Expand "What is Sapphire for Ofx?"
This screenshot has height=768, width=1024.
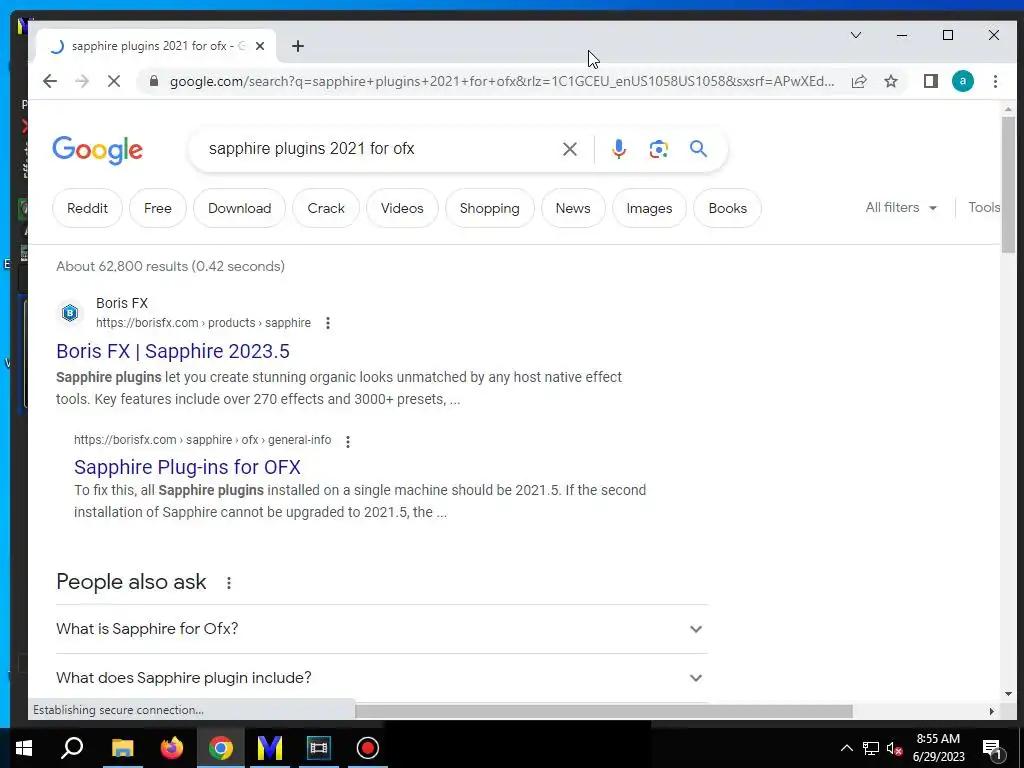point(381,629)
